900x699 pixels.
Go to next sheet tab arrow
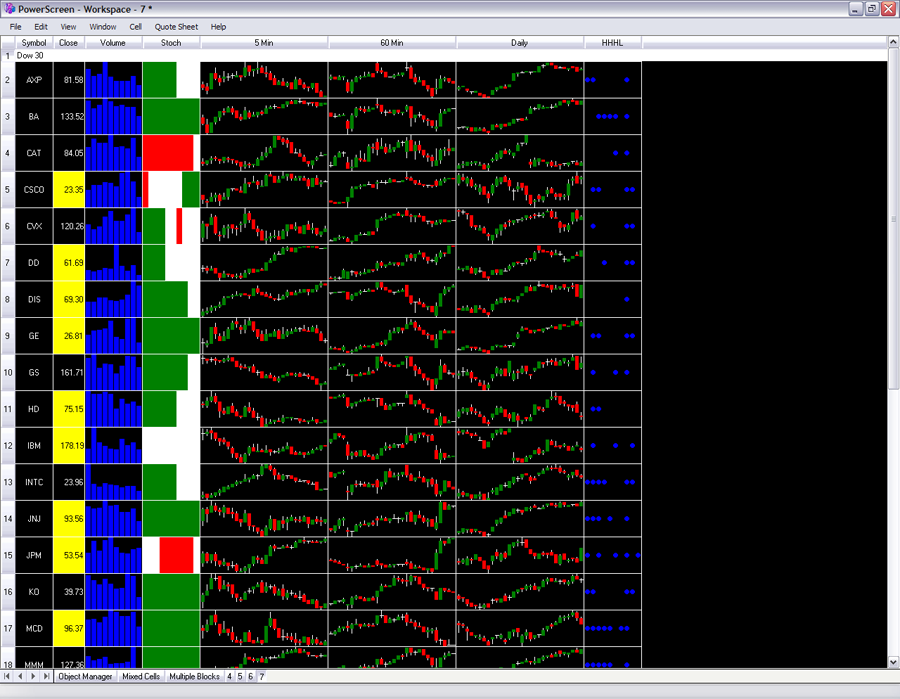pos(33,676)
